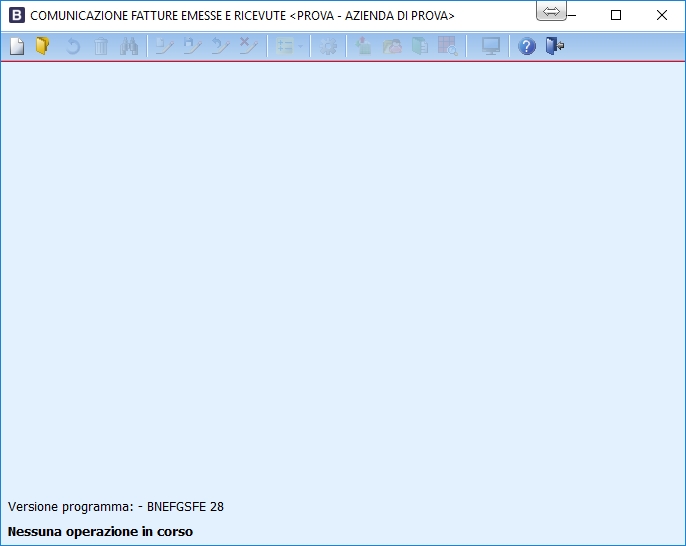Click the window title 'COMUNICAZIONE FATTURE EMESSE E RICEVUTE'
Screen dimensions: 686x546
[158, 16]
